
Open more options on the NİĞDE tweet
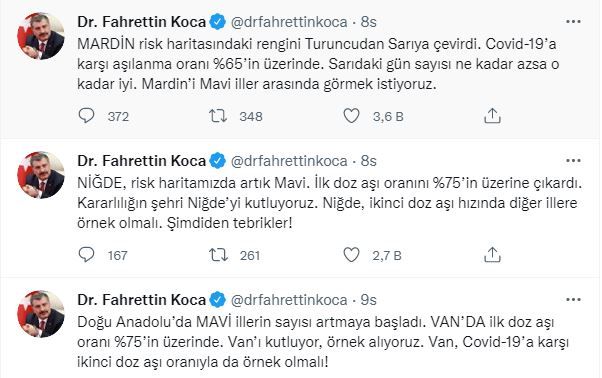[573, 161]
